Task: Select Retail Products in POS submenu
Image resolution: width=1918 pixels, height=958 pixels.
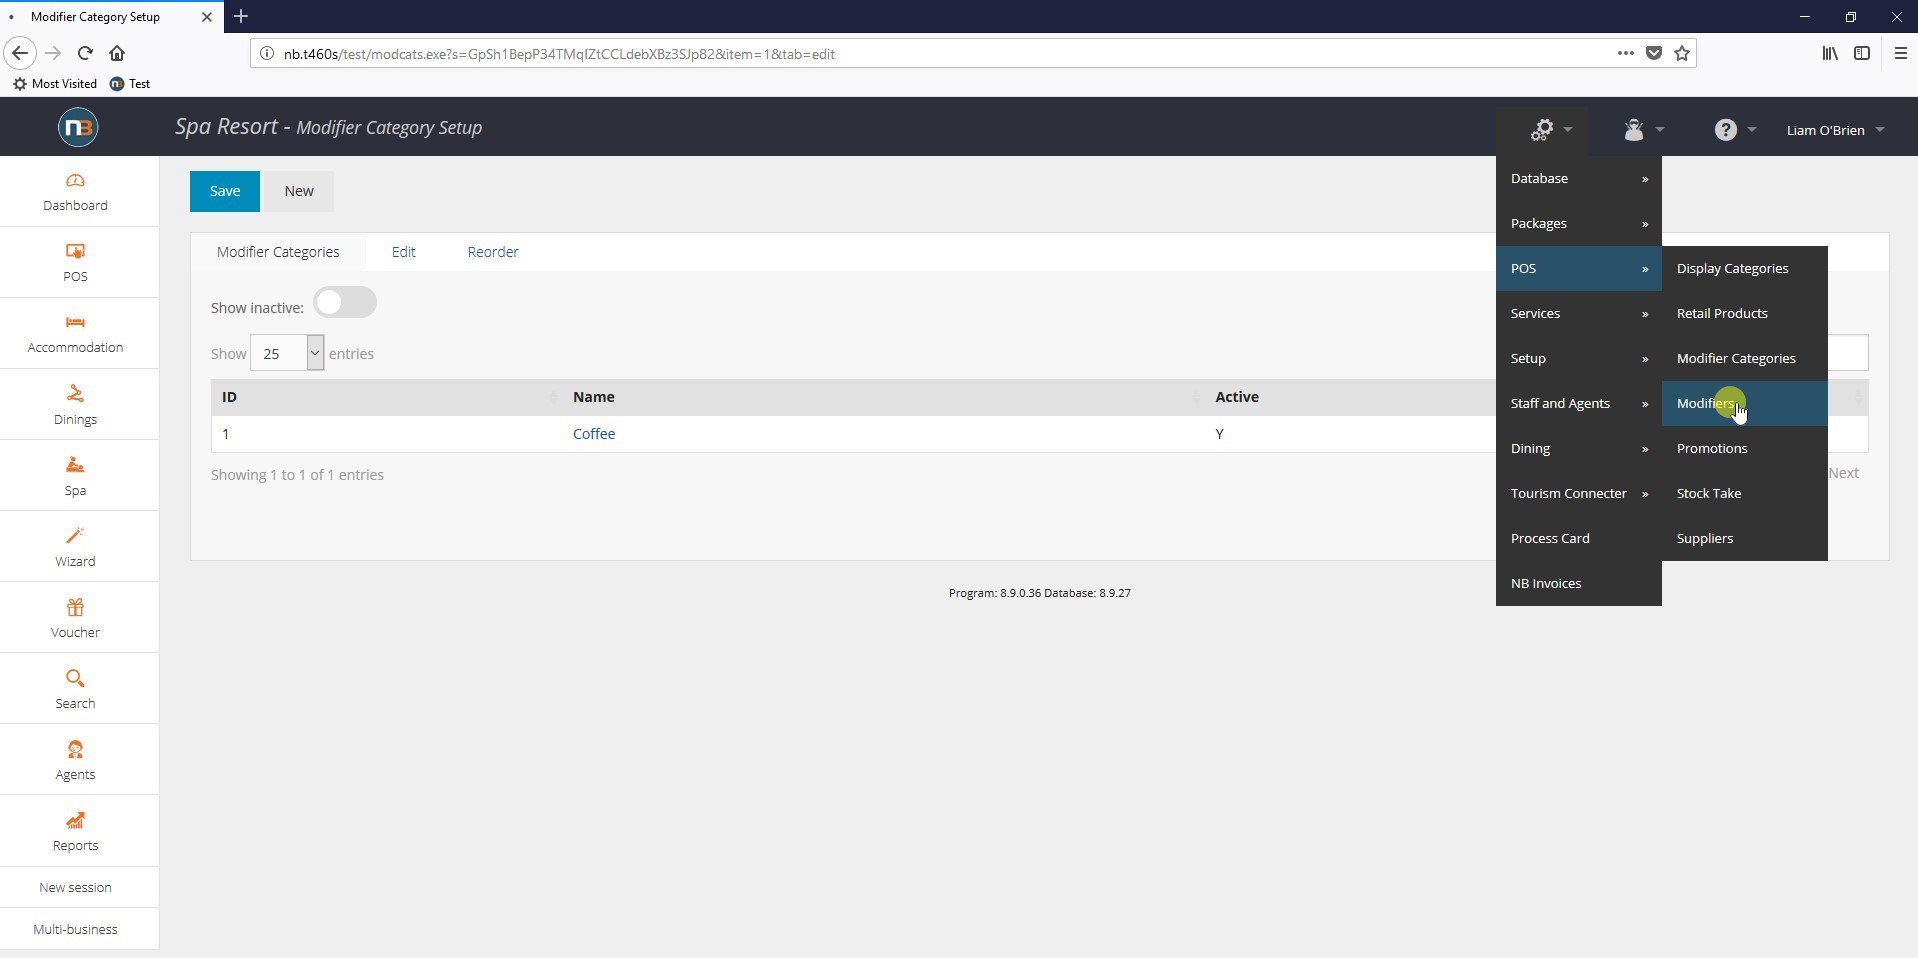Action: [x=1745, y=313]
